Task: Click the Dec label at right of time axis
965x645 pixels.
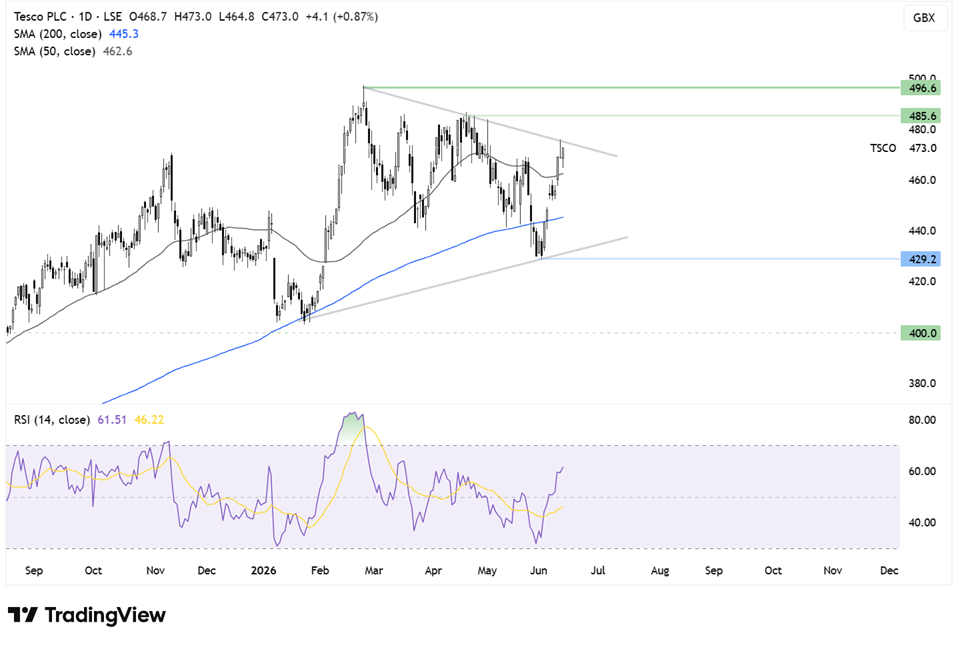Action: pyautogui.click(x=889, y=571)
